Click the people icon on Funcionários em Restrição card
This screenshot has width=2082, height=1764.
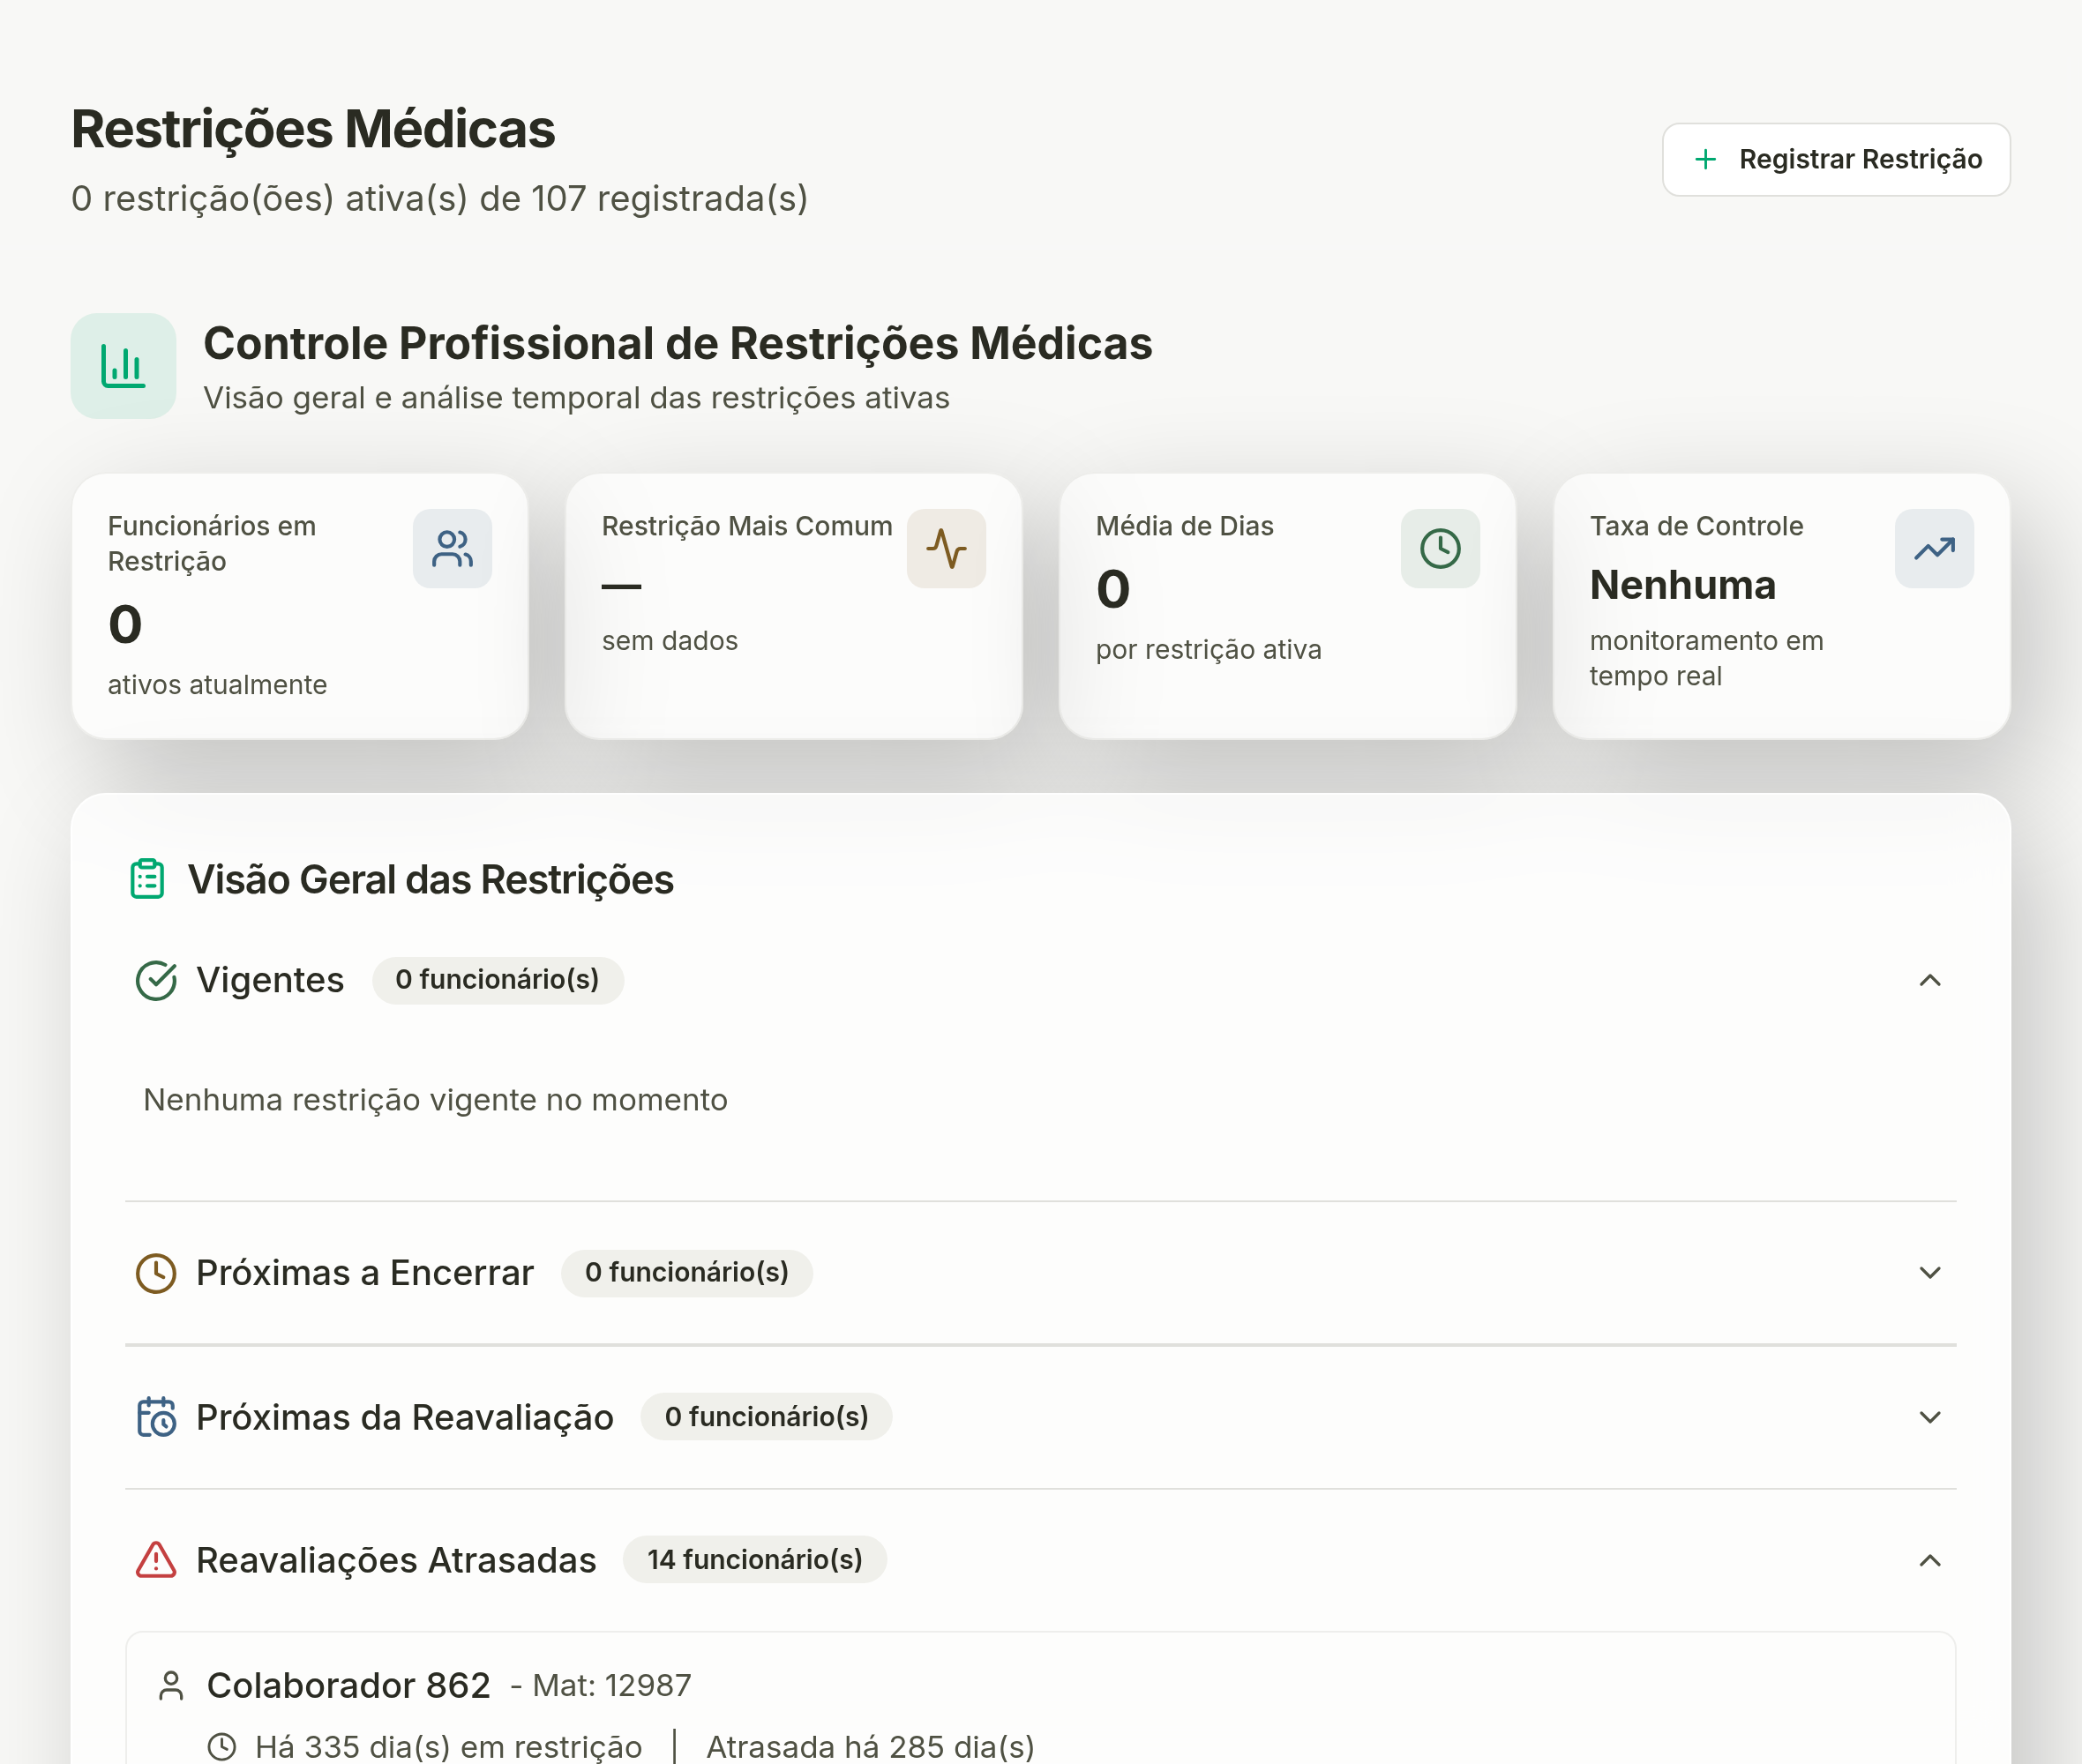coord(452,548)
